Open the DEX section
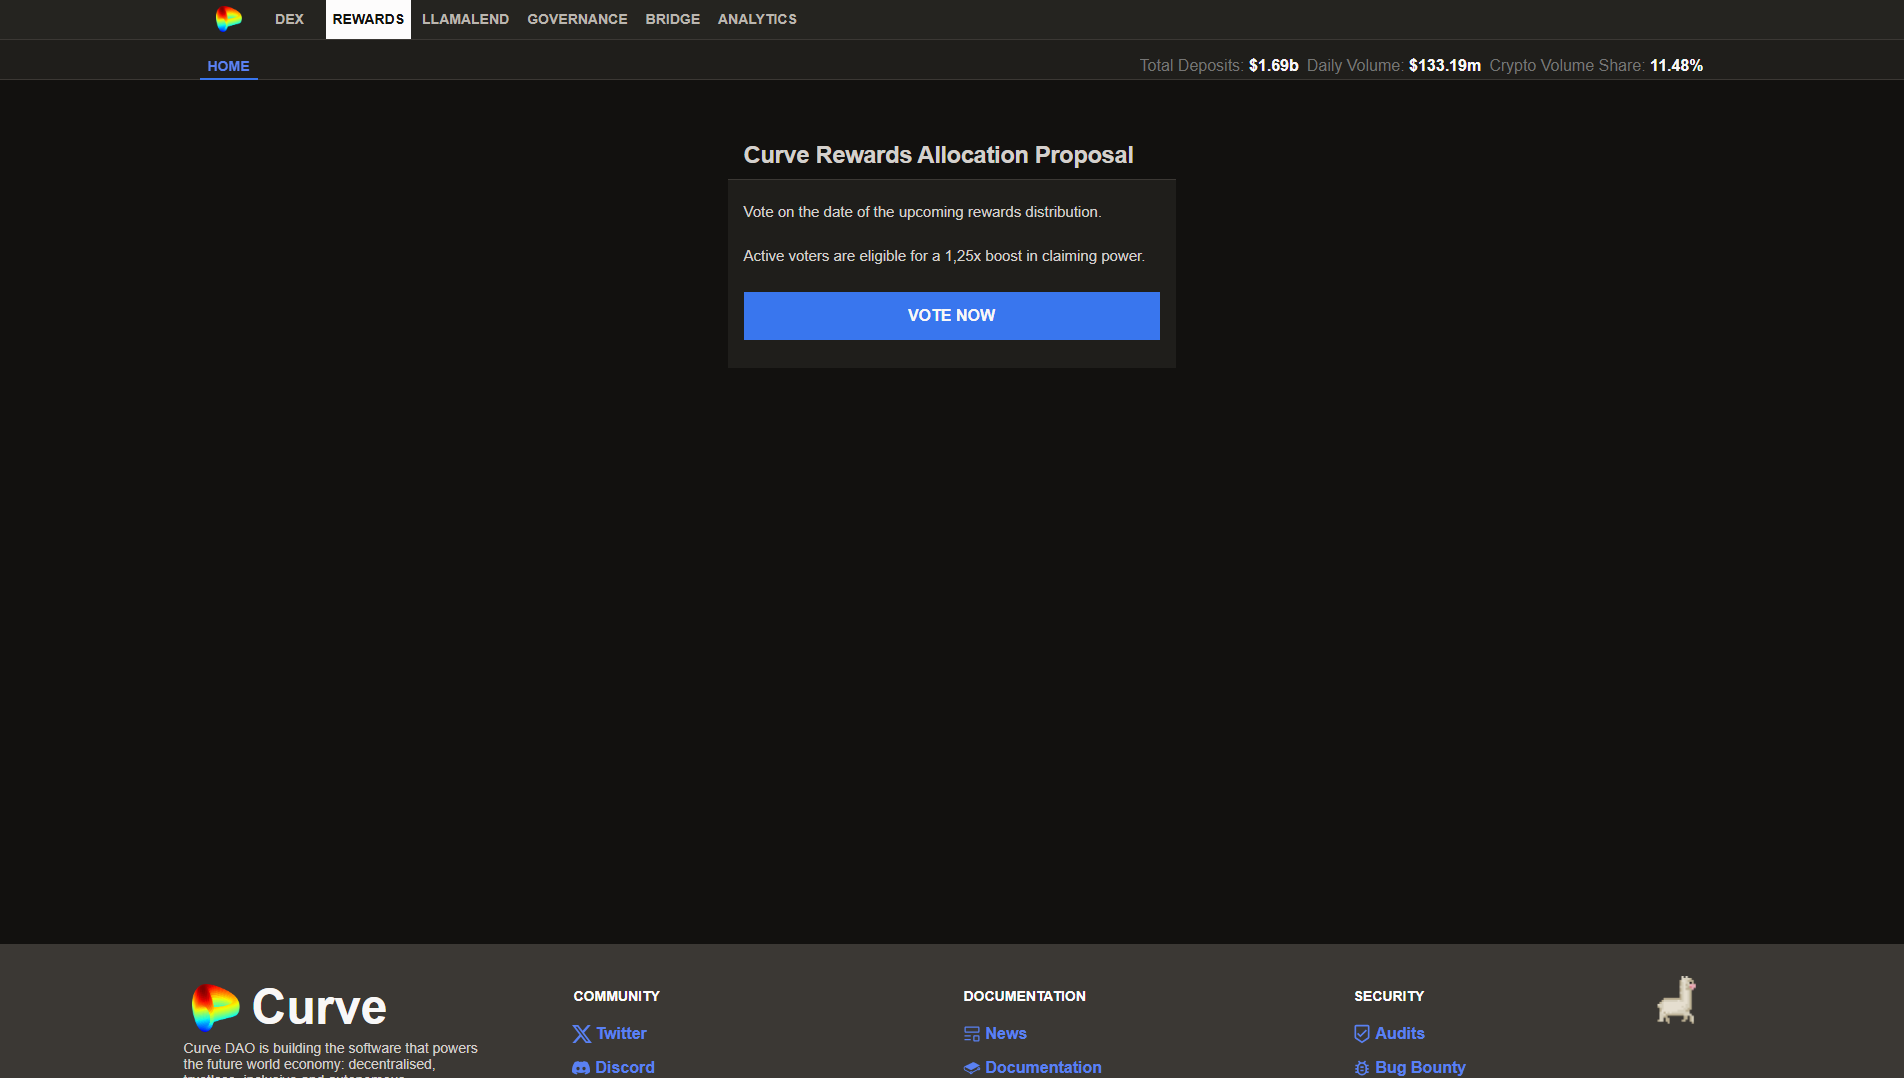Image resolution: width=1904 pixels, height=1078 pixels. click(289, 19)
